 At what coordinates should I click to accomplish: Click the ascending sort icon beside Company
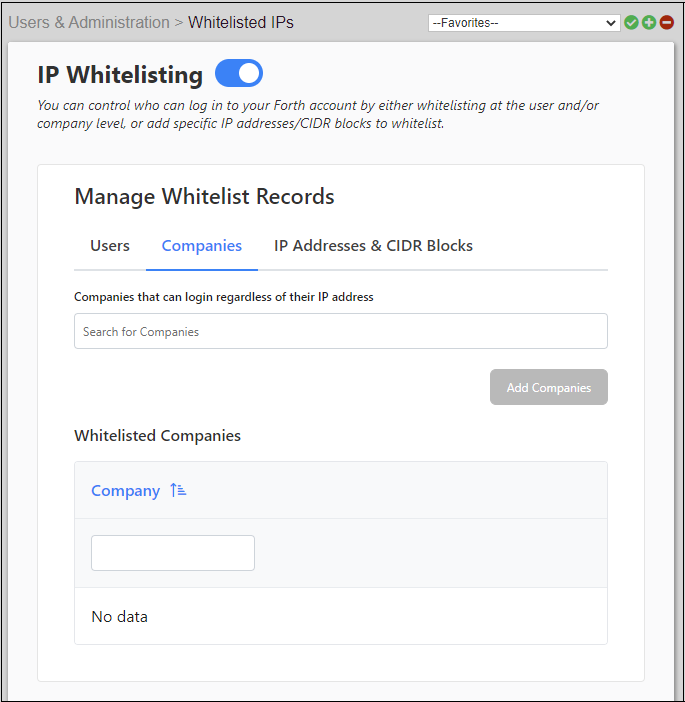[178, 490]
